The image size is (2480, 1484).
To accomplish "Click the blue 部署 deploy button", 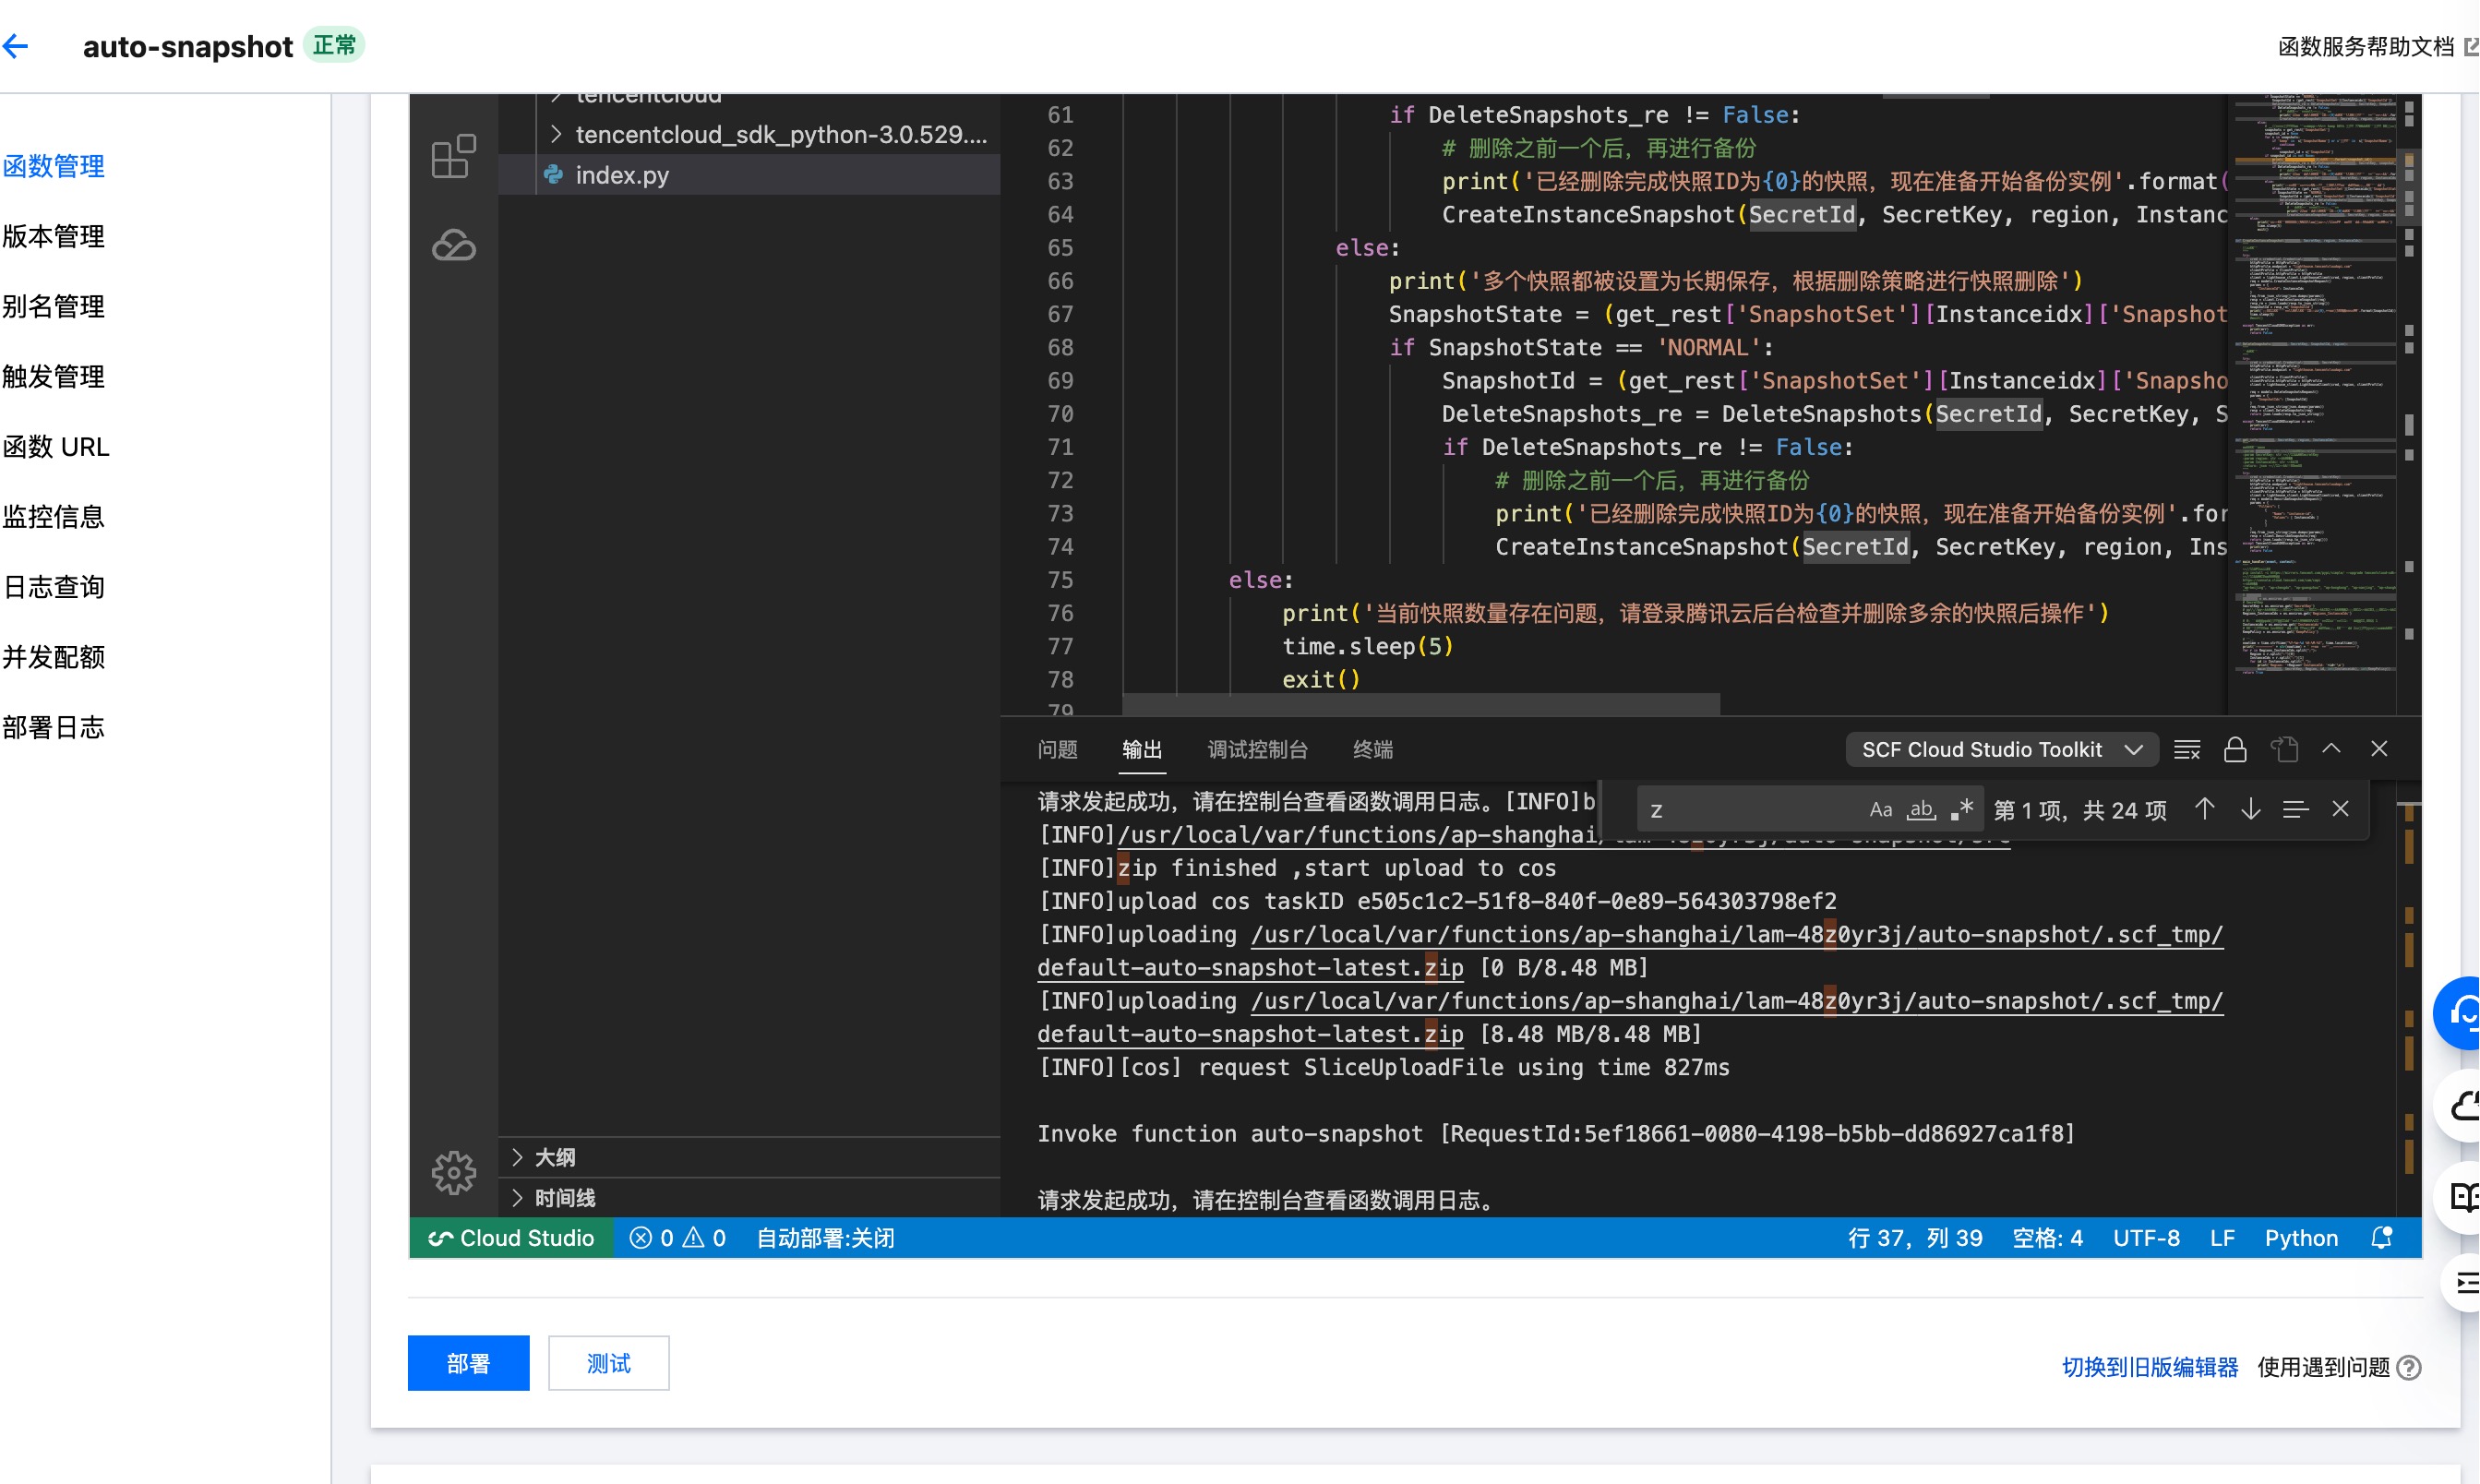I will tap(468, 1363).
